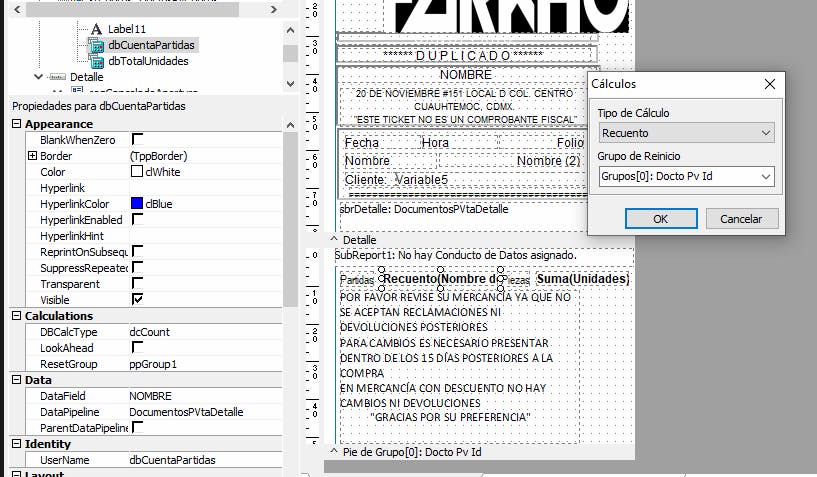This screenshot has height=477, width=817.
Task: Toggle the SuppressRepeatedValues checkbox
Action: tap(137, 267)
